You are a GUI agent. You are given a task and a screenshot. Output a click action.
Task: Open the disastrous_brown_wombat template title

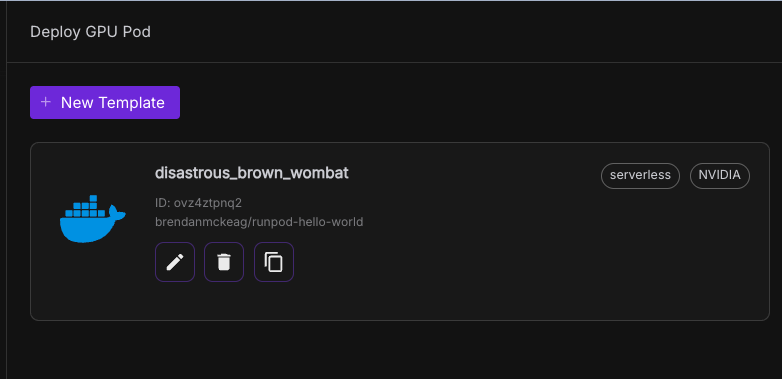click(x=252, y=173)
